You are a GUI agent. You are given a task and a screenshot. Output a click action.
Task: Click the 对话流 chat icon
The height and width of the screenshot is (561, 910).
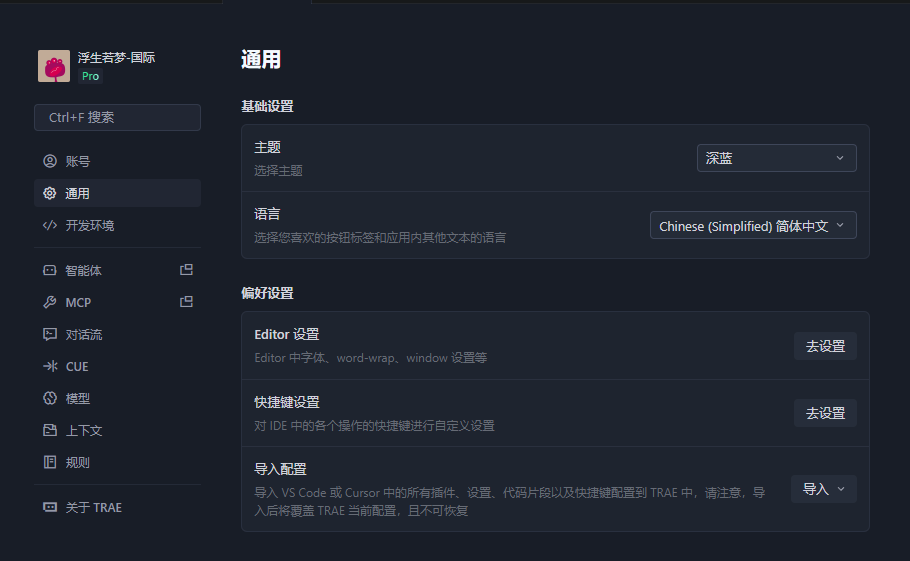tap(50, 334)
